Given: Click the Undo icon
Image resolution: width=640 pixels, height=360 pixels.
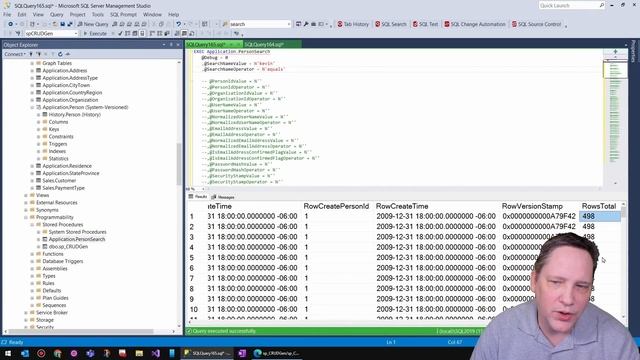Looking at the screenshot, I should [178, 24].
